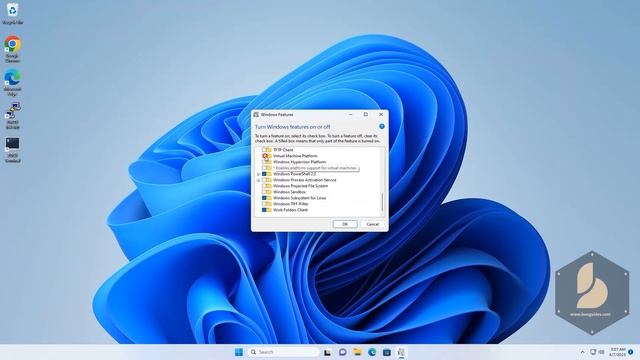Select the "Windows Subsystem for Linux" label
The height and width of the screenshot is (360, 640).
click(300, 198)
